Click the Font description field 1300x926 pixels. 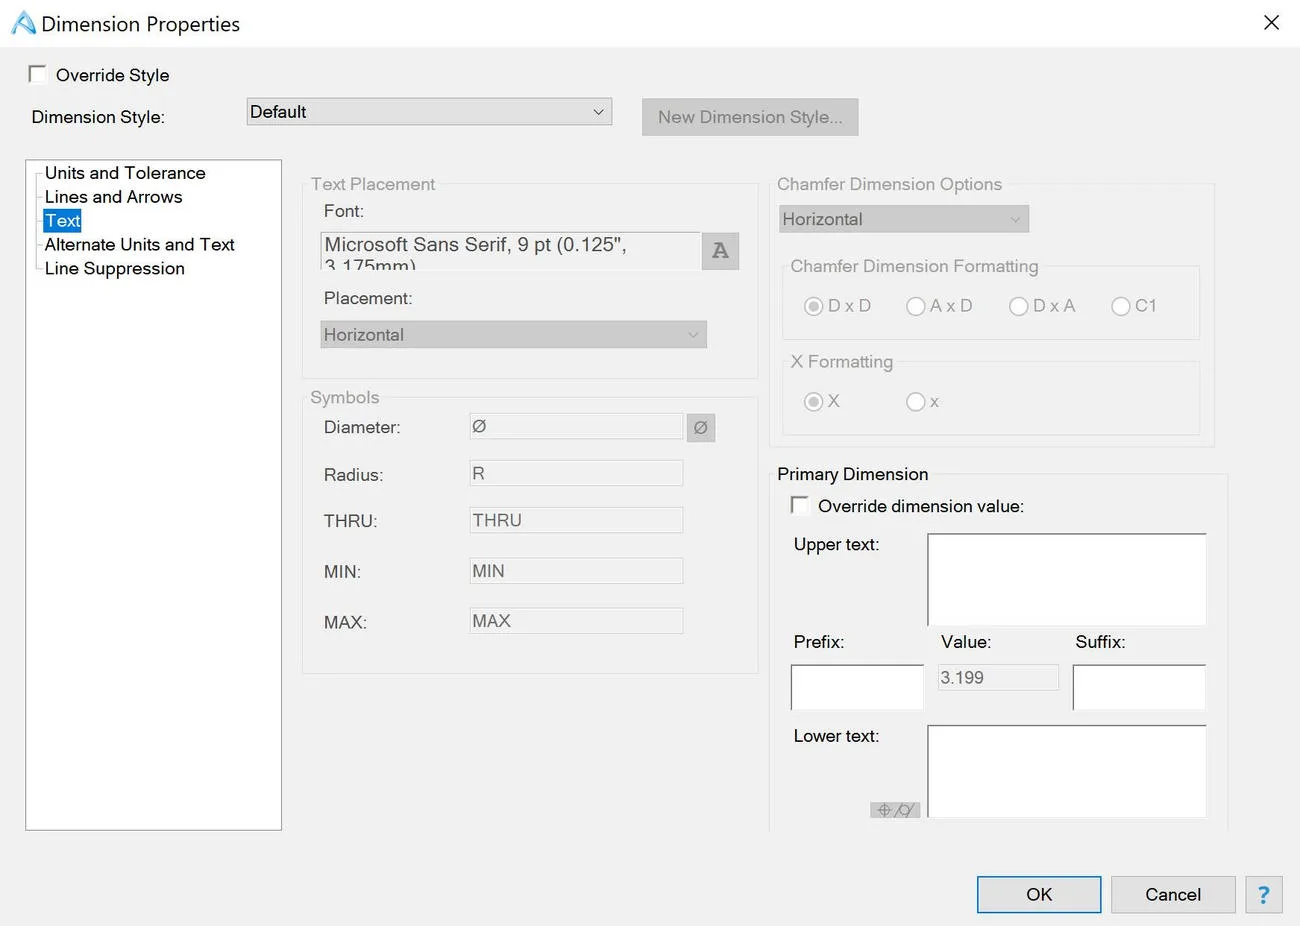tap(510, 251)
